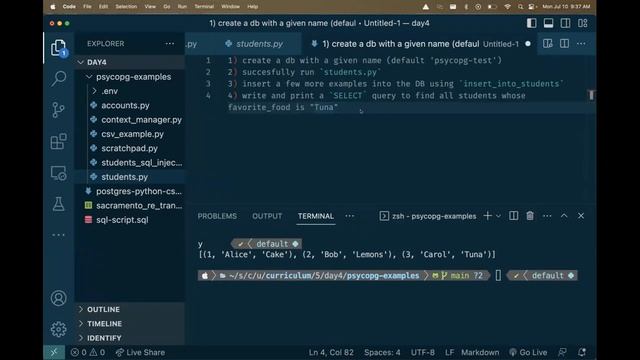
Task: Show additional views ellipsis in activity bar
Action: tap(58, 235)
